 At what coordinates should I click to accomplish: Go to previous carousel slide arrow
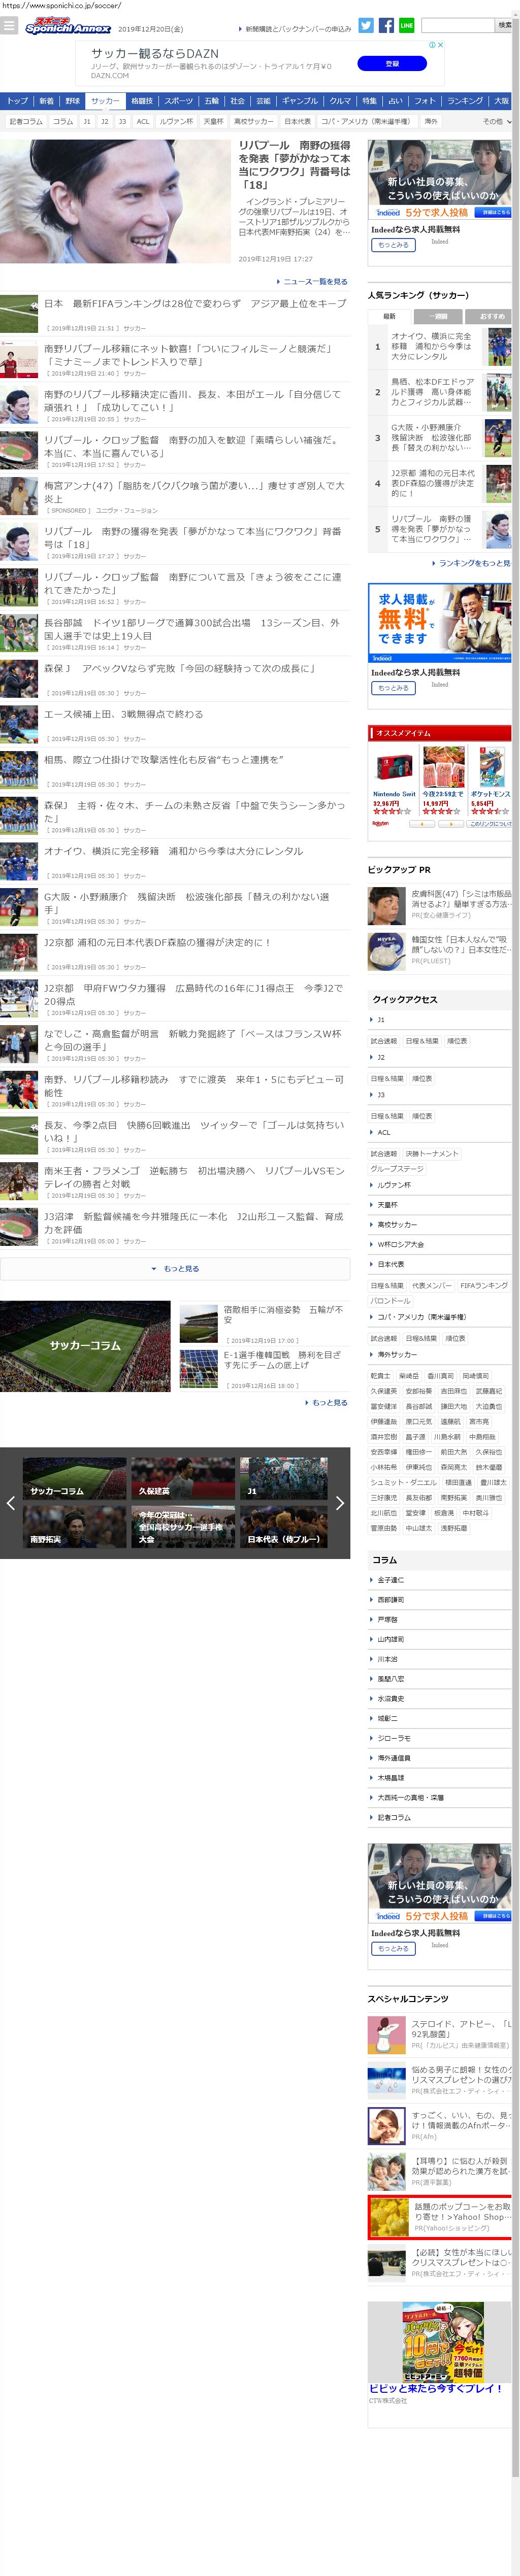click(x=11, y=1502)
